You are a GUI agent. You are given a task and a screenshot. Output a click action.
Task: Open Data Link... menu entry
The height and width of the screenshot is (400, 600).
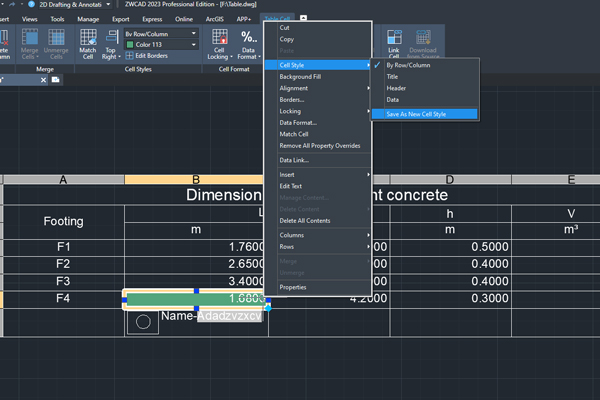click(318, 160)
